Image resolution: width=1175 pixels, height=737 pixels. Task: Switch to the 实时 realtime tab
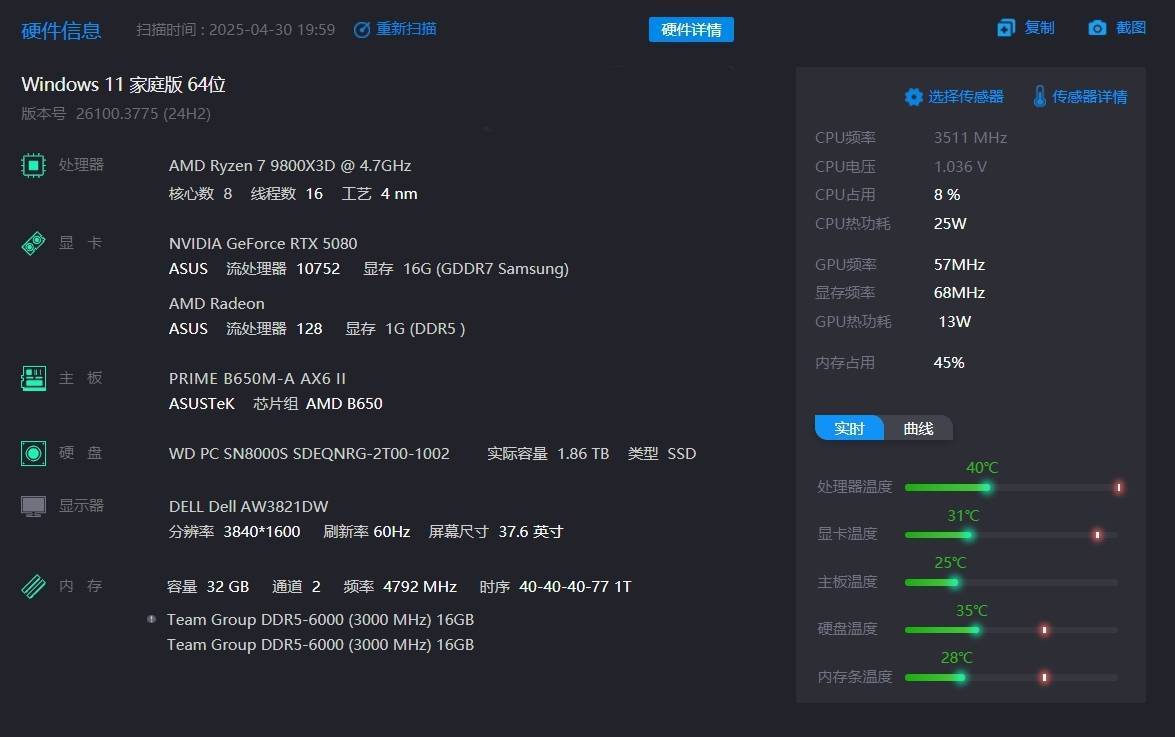coord(849,428)
